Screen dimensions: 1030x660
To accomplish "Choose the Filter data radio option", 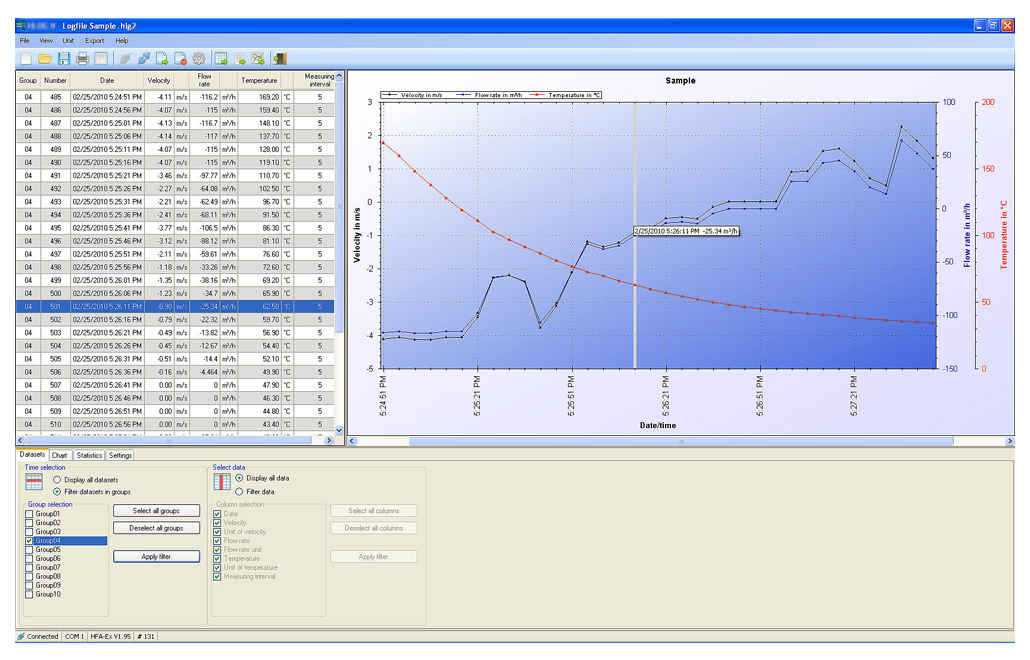I will point(238,491).
